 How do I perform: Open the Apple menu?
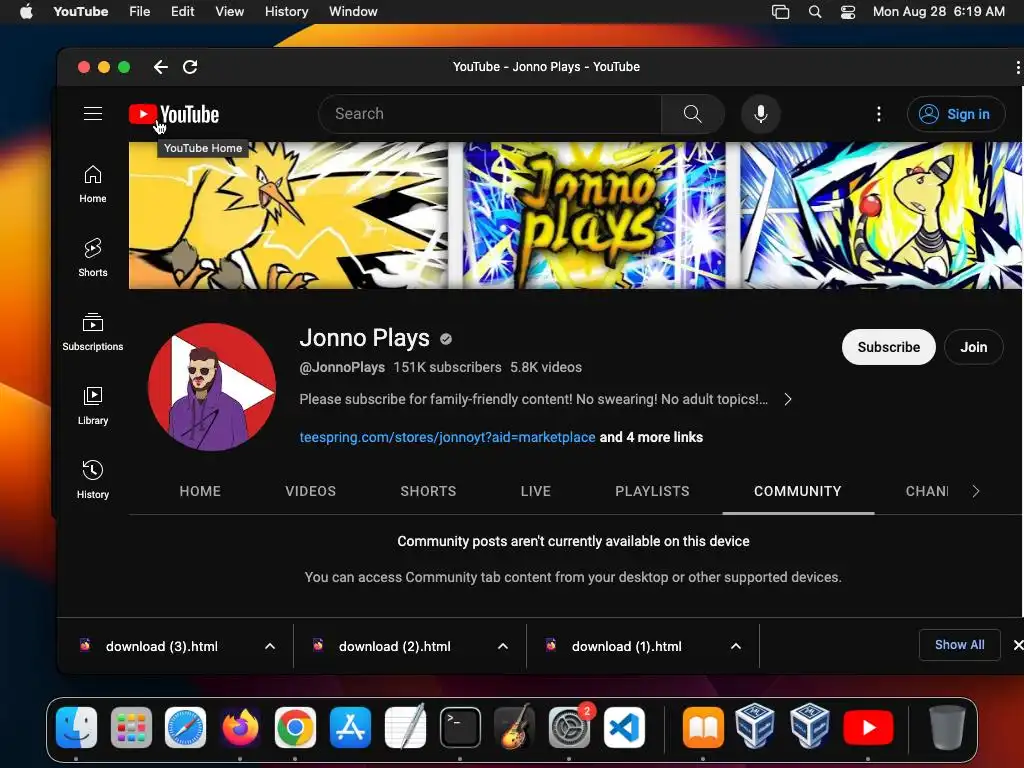26,11
